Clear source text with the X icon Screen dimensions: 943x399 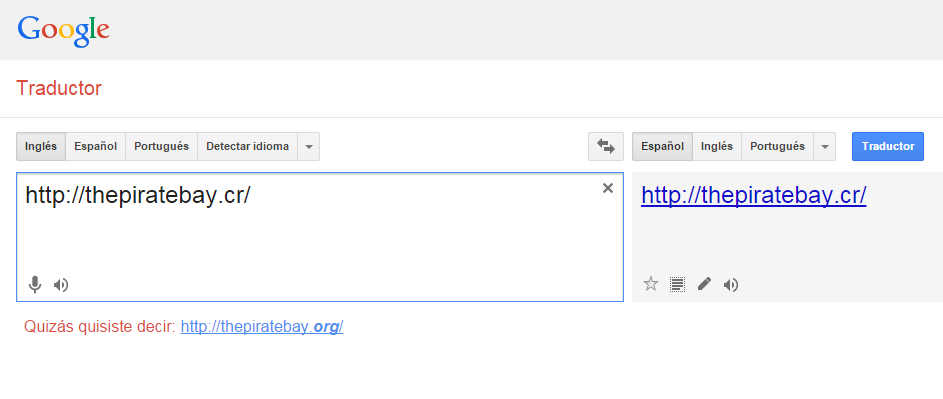[x=608, y=188]
